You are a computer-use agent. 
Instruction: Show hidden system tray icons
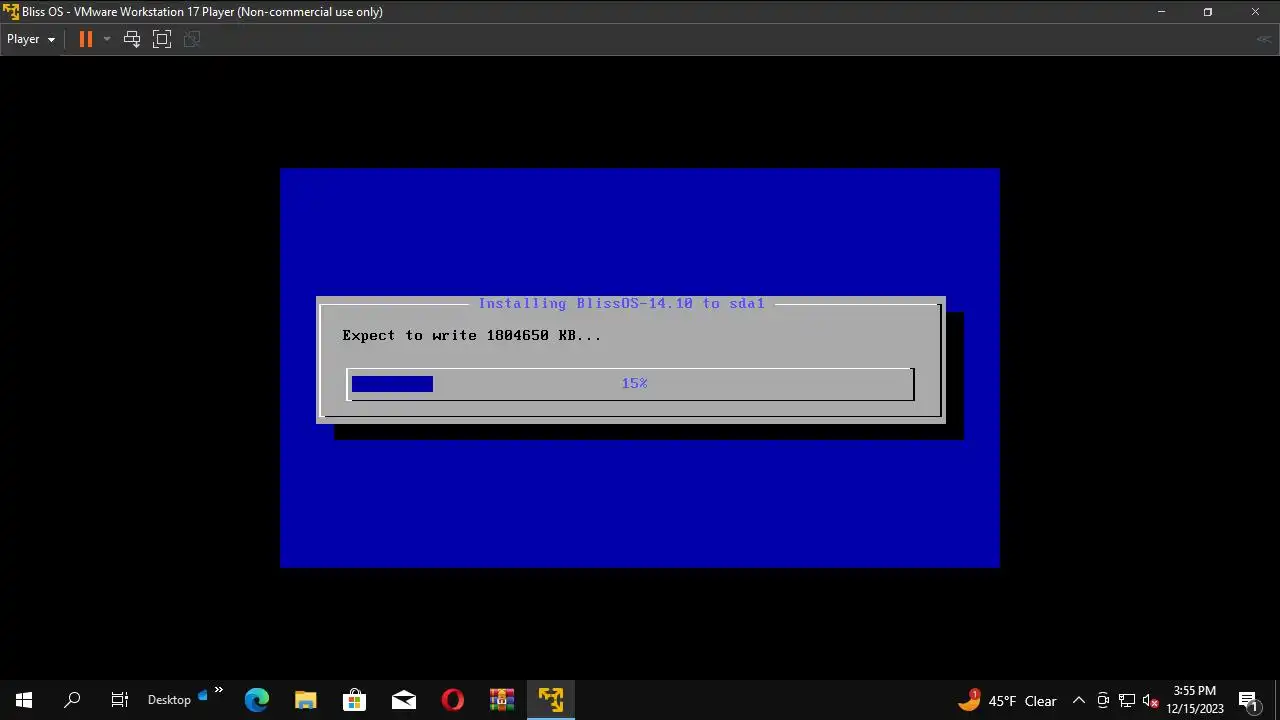tap(1079, 700)
